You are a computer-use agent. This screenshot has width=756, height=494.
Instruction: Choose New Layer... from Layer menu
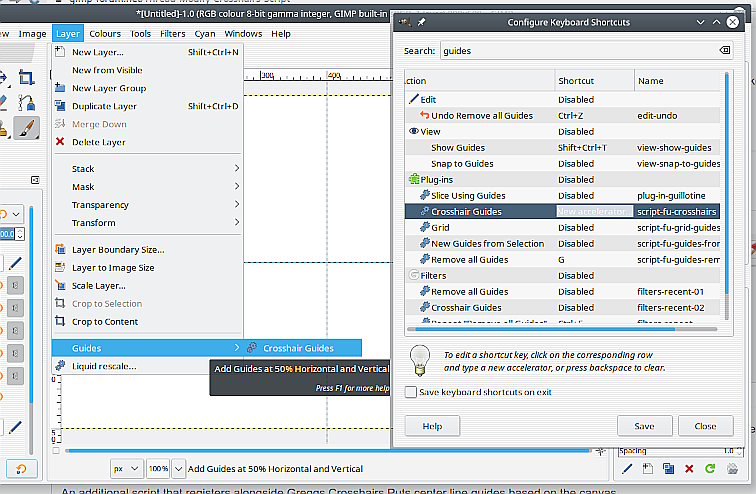(x=147, y=52)
